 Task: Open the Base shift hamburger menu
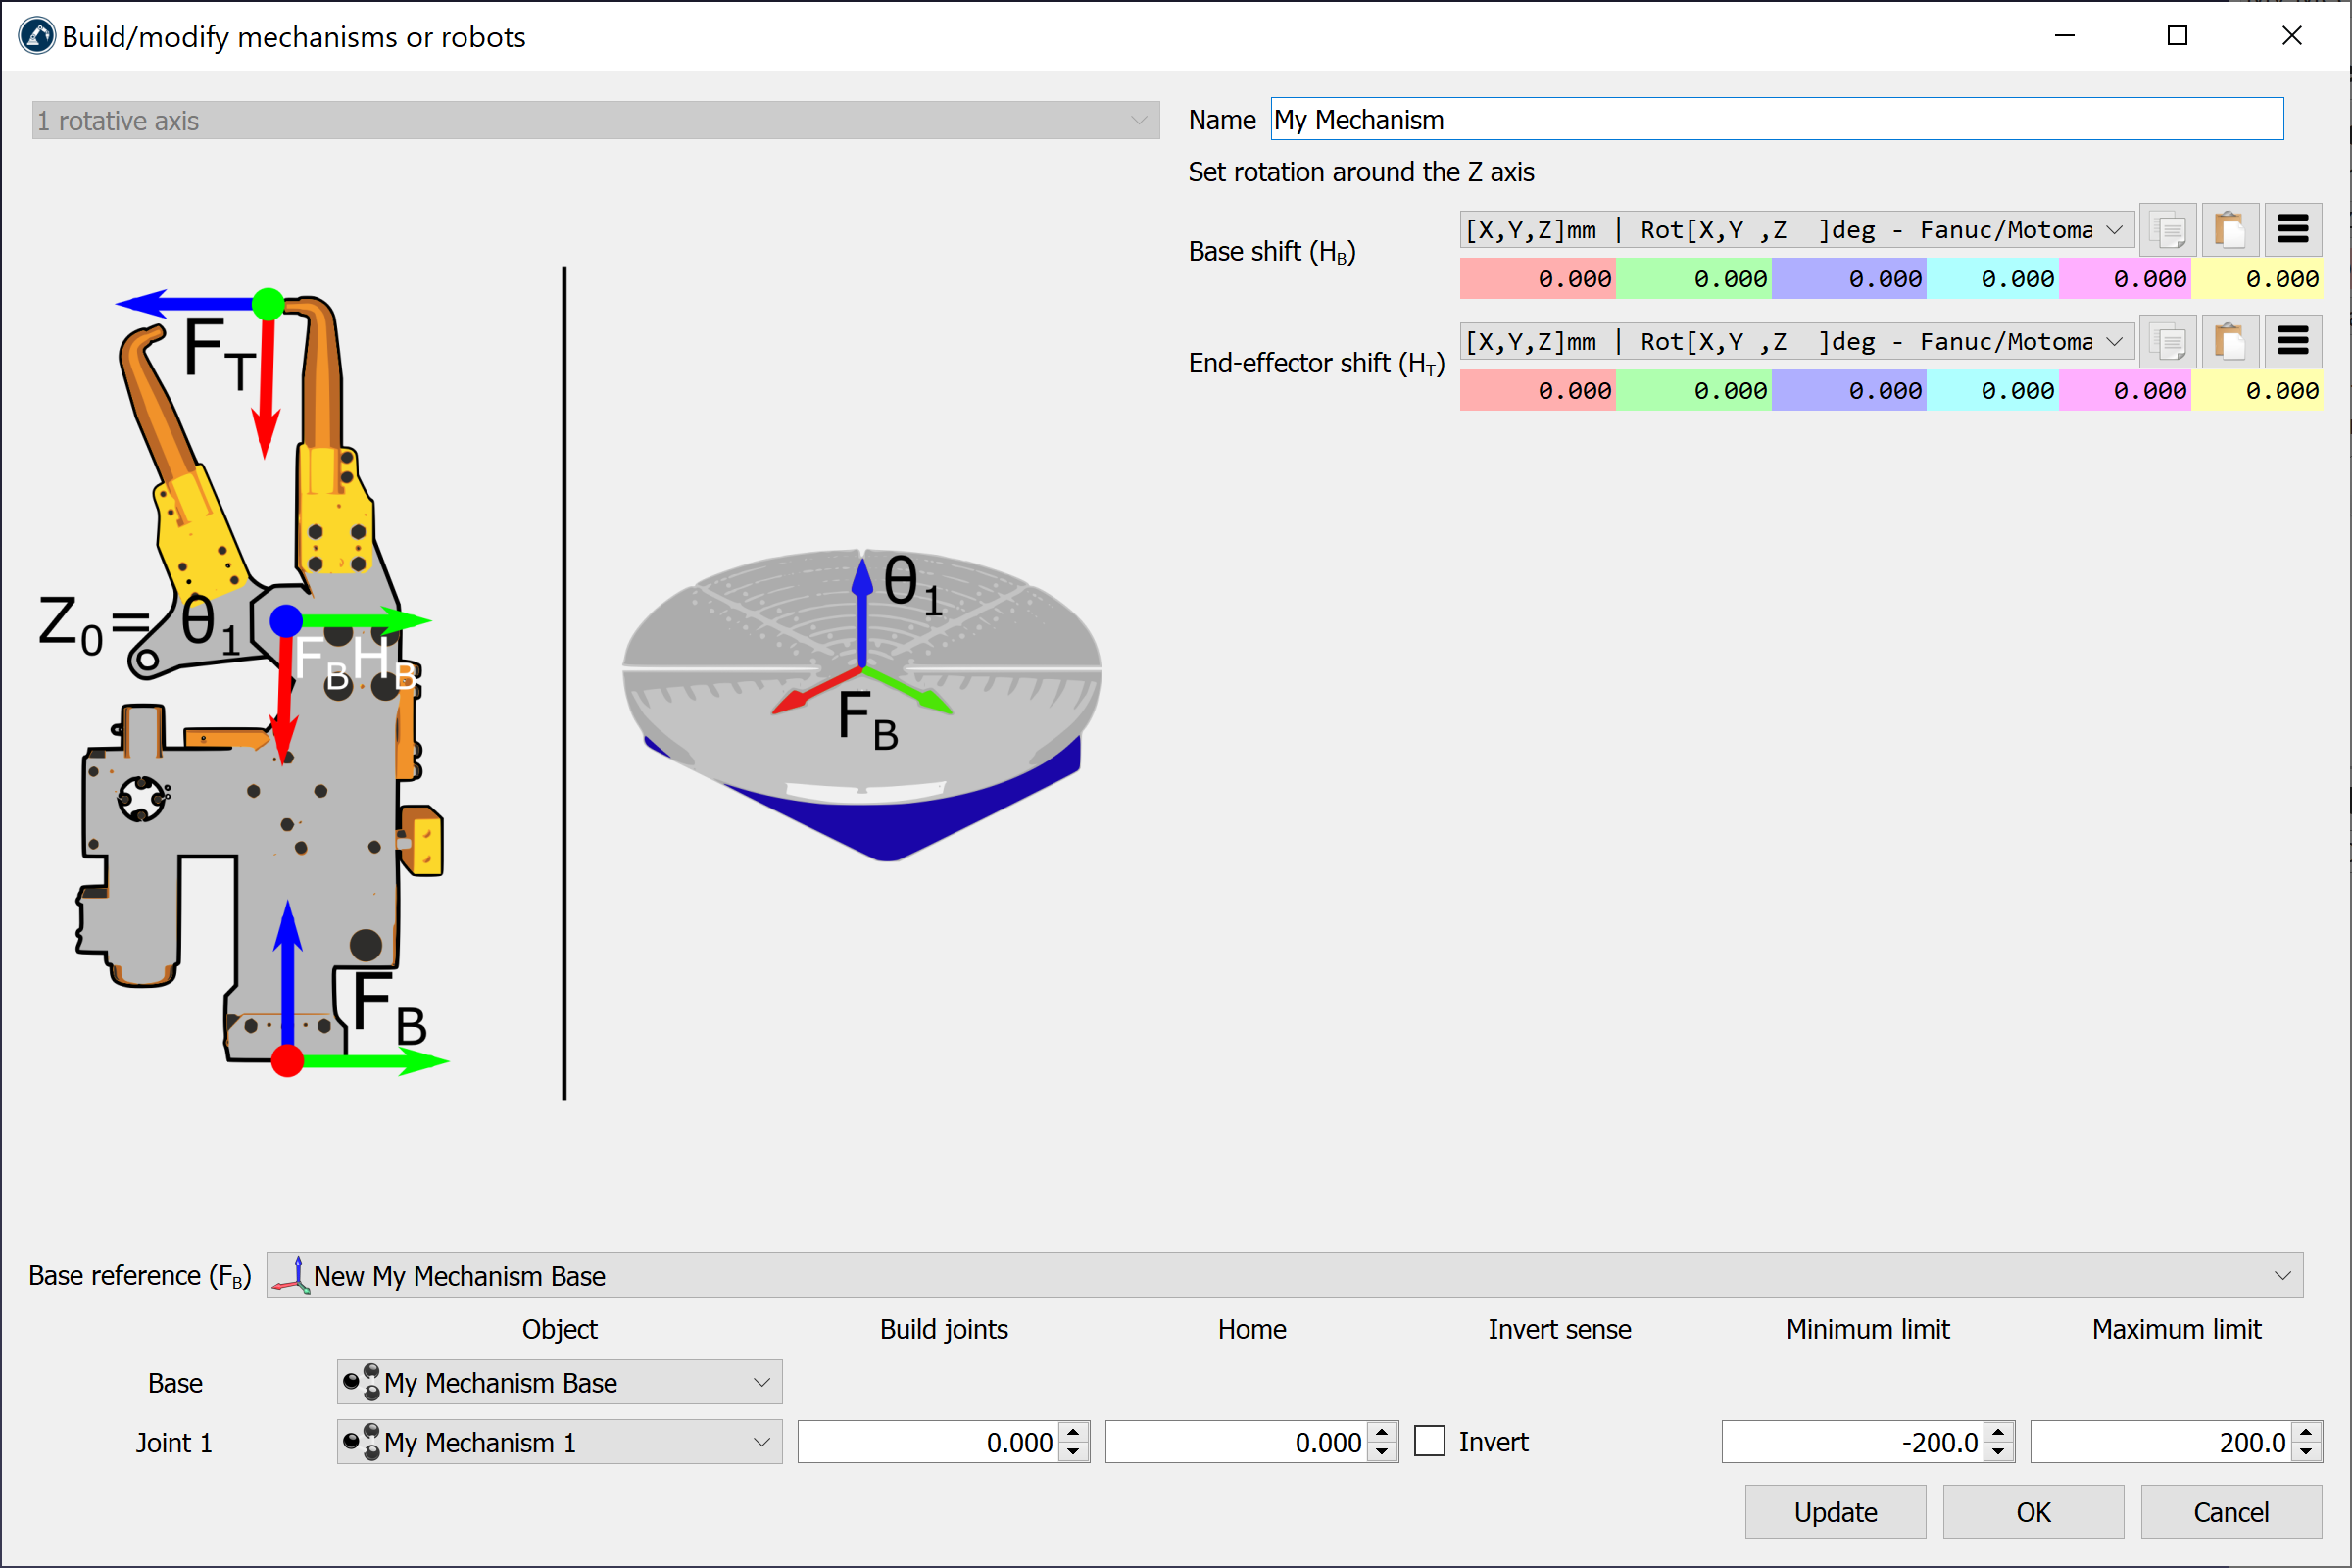[x=2292, y=230]
